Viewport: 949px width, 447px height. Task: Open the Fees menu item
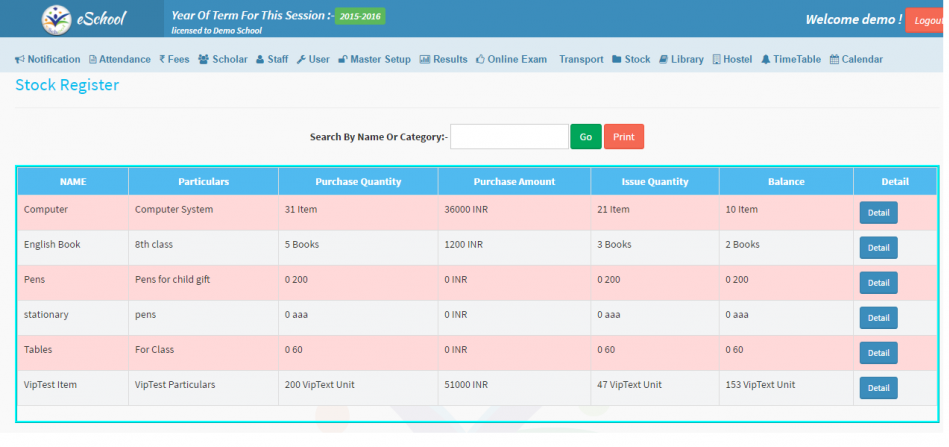point(174,60)
